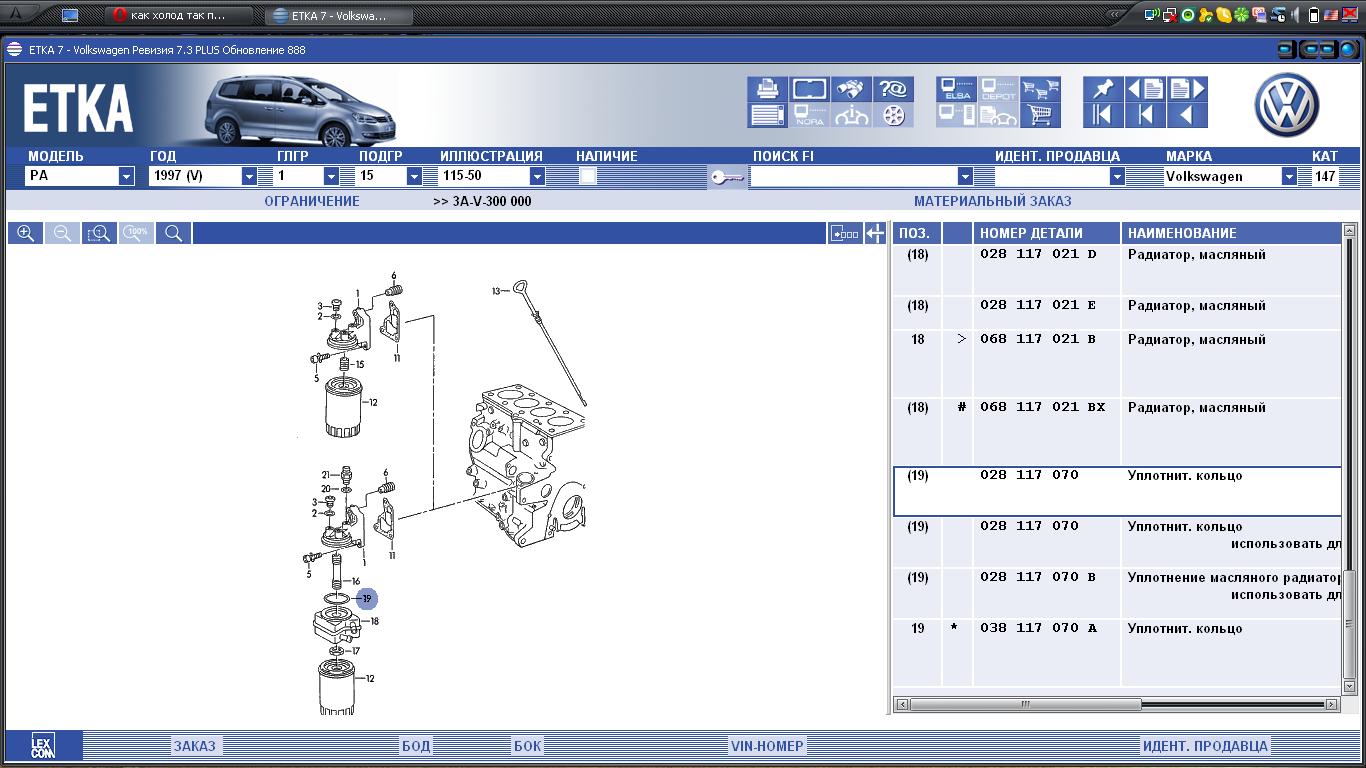Screen dimensions: 1366x768
Task: Click the single shopping cart icon
Action: pos(1041,115)
